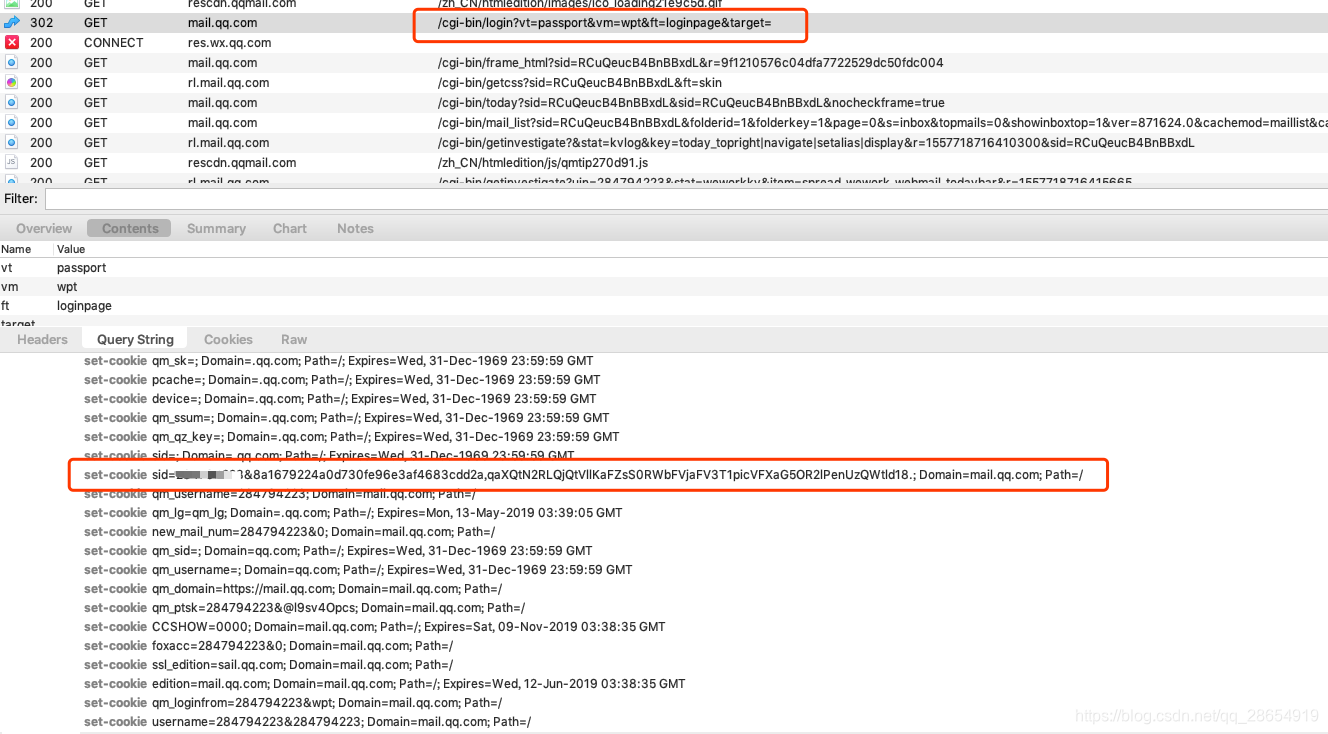Select the res.wx.qq.com CONNECT row
The height and width of the screenshot is (734, 1328).
pos(664,42)
